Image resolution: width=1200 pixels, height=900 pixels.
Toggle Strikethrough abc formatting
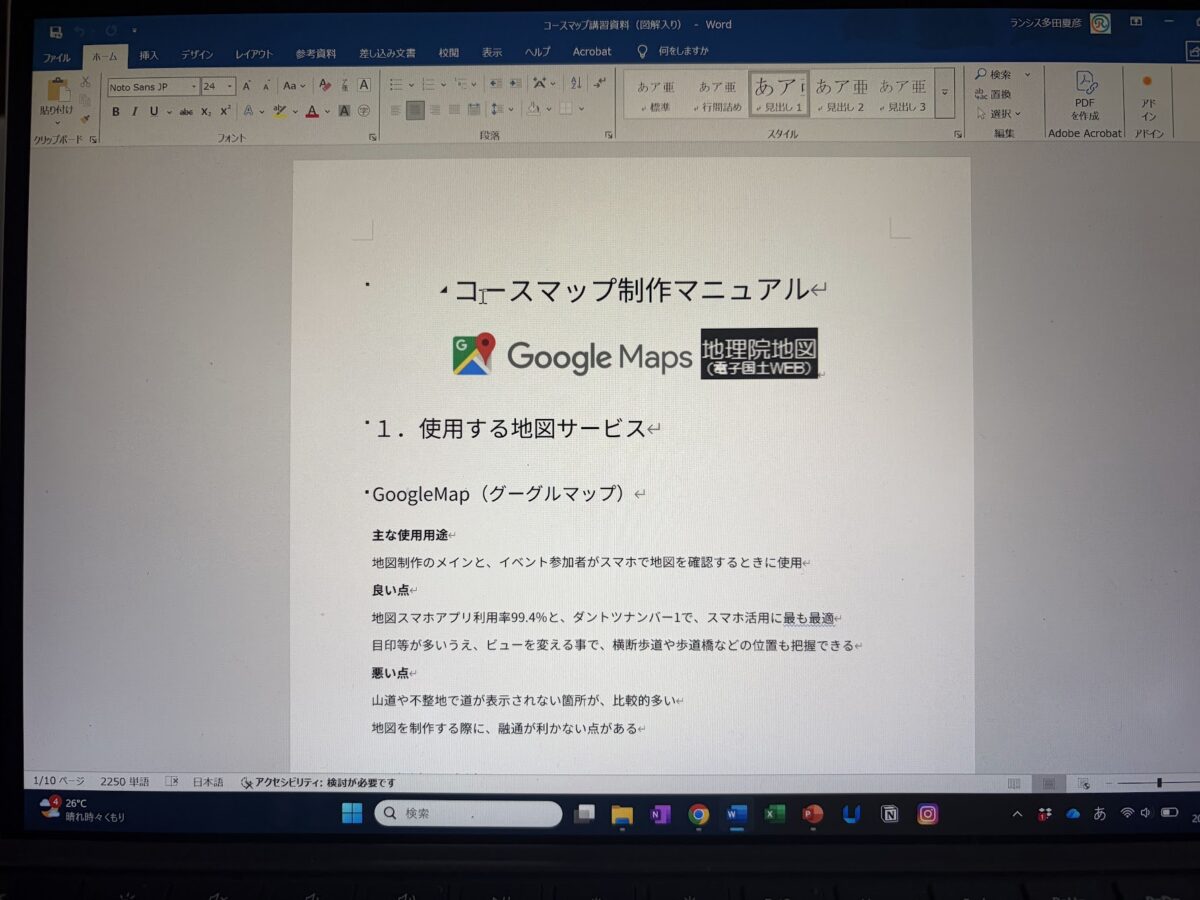tap(186, 112)
